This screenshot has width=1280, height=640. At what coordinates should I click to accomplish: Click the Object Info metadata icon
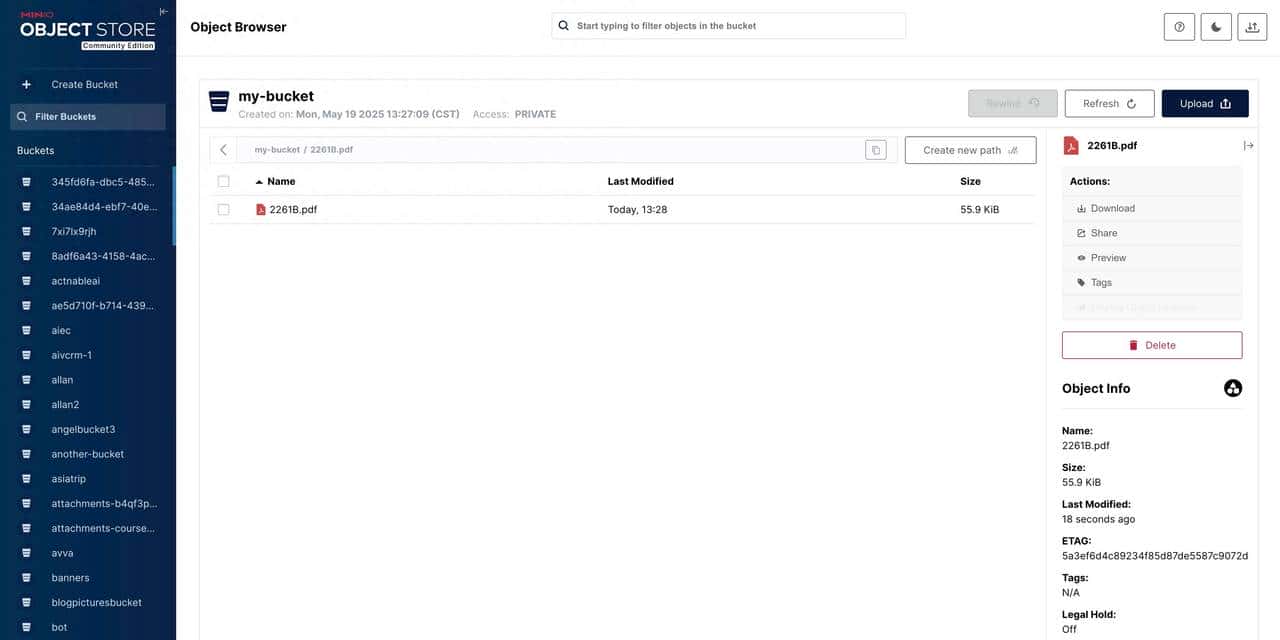click(1233, 388)
